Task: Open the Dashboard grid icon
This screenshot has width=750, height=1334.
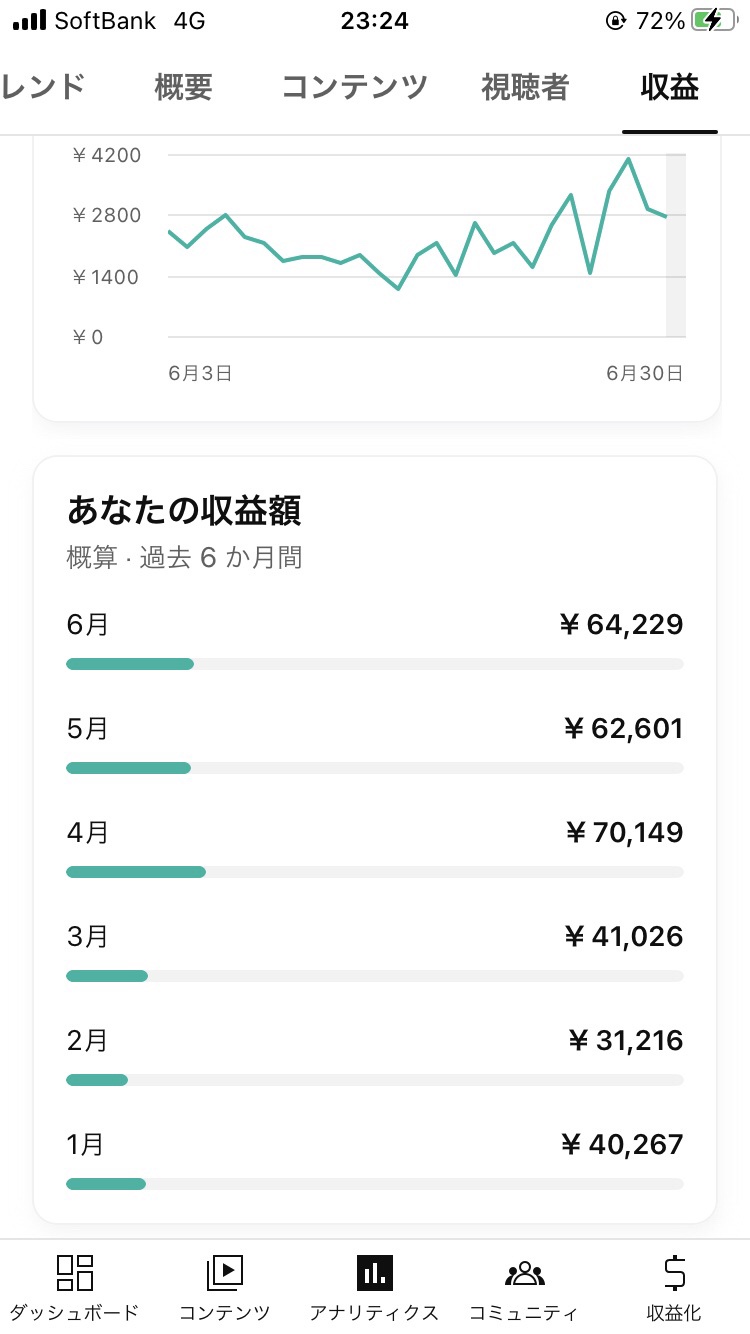Action: click(75, 1272)
